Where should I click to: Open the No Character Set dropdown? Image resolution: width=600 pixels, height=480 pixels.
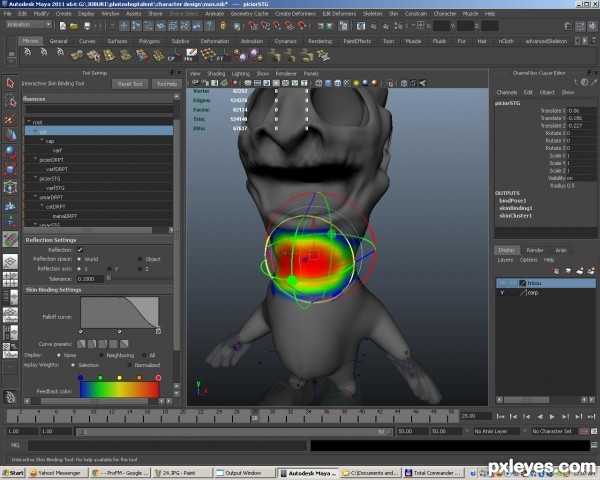[x=554, y=431]
